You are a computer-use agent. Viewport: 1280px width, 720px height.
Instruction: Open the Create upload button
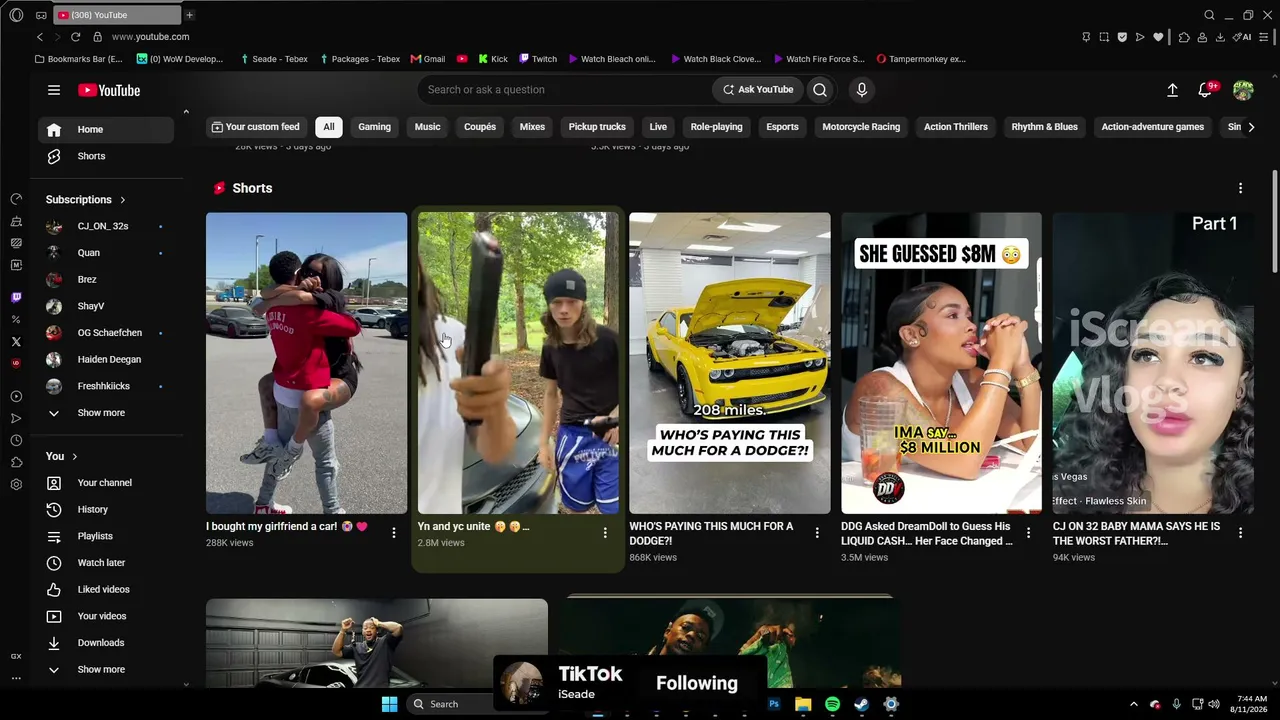coord(1172,90)
